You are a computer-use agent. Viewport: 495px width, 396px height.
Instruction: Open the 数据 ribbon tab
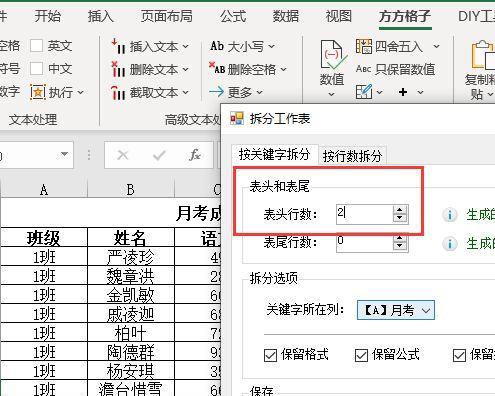click(x=286, y=16)
